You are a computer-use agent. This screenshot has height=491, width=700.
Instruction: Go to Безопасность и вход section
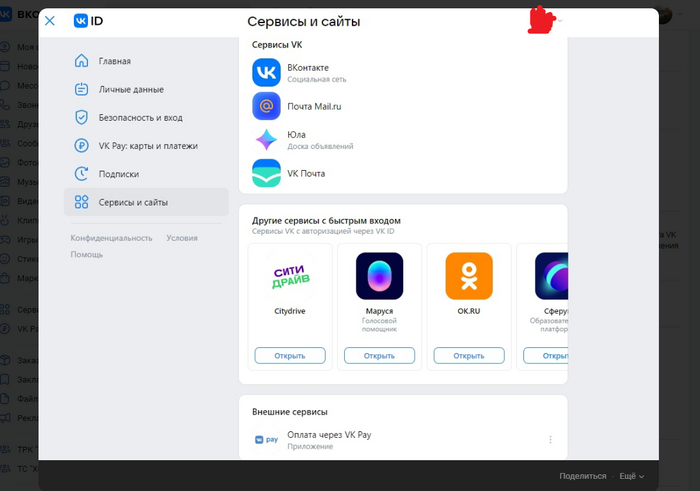(x=146, y=117)
